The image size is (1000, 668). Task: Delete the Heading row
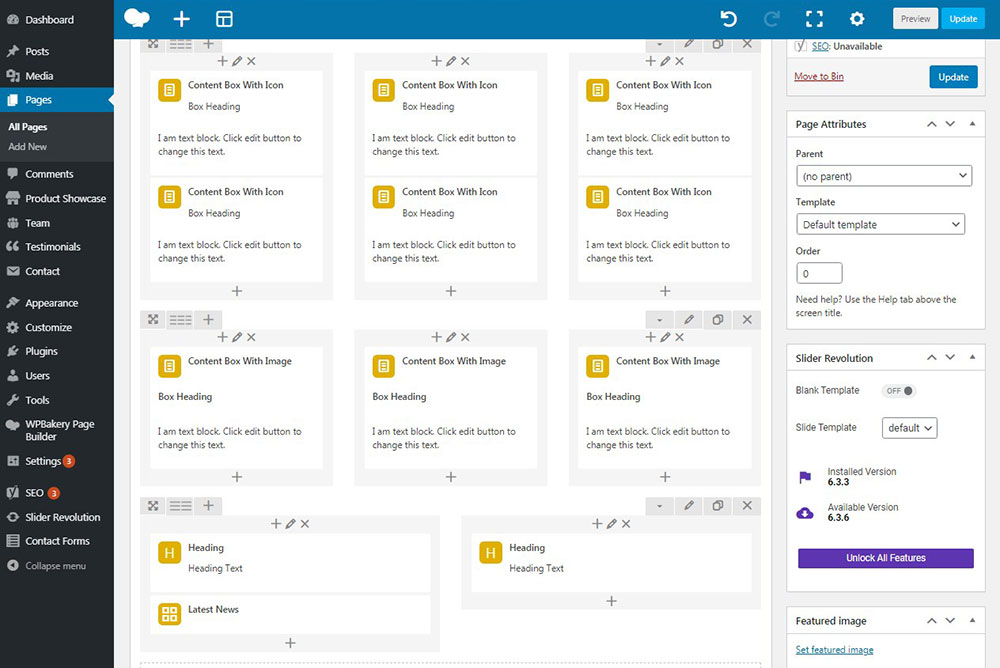[747, 506]
